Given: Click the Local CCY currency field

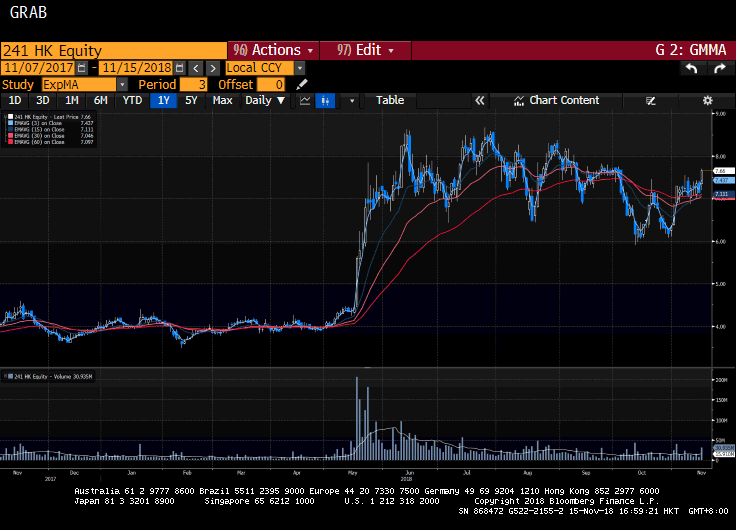Looking at the screenshot, I should 260,68.
